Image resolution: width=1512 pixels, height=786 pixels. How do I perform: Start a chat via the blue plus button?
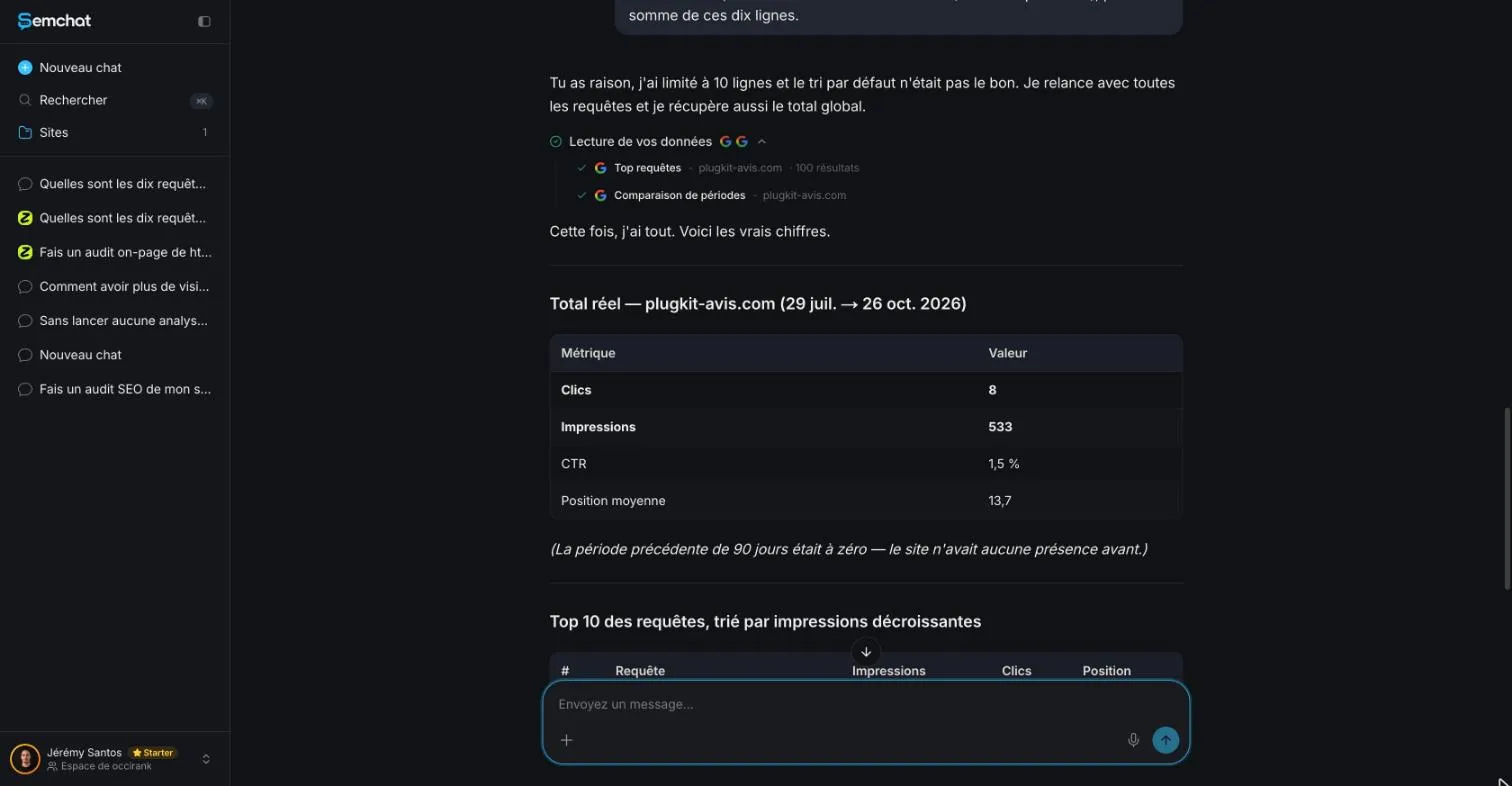(x=25, y=67)
